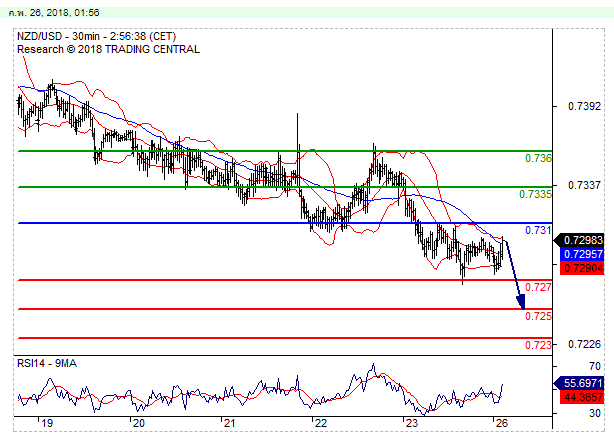Click the date axis label 19
This screenshot has height=435, width=614.
click(47, 423)
